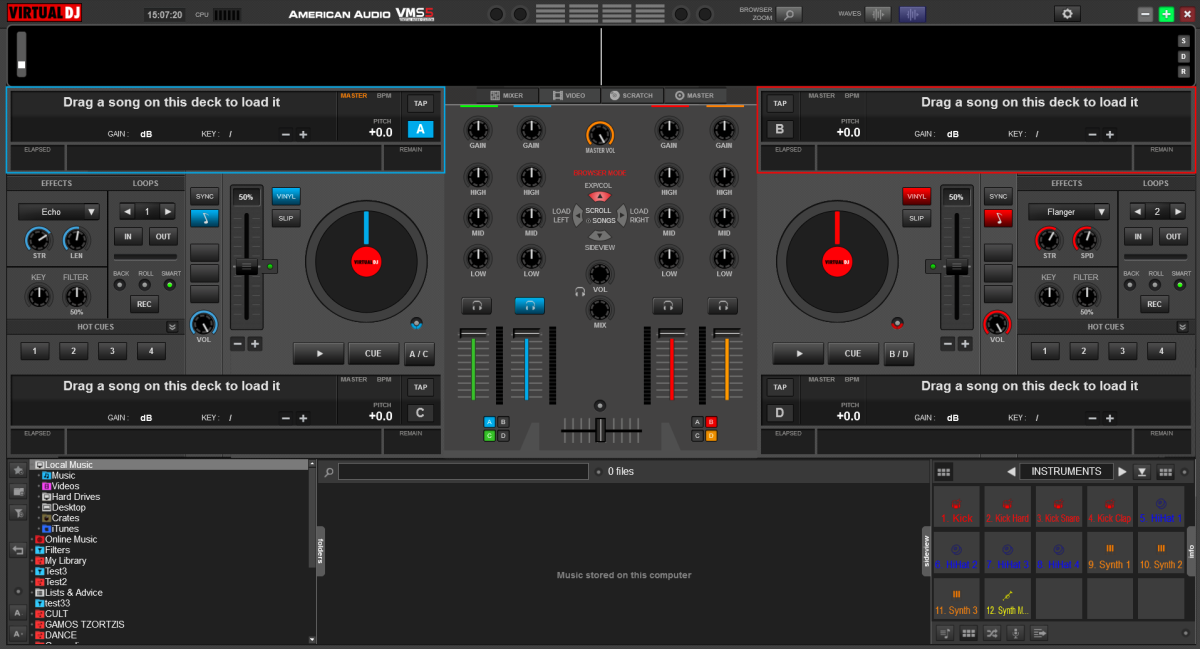Viewport: 1200px width, 649px height.
Task: Expand the Online Music tree folder
Action: [32, 540]
